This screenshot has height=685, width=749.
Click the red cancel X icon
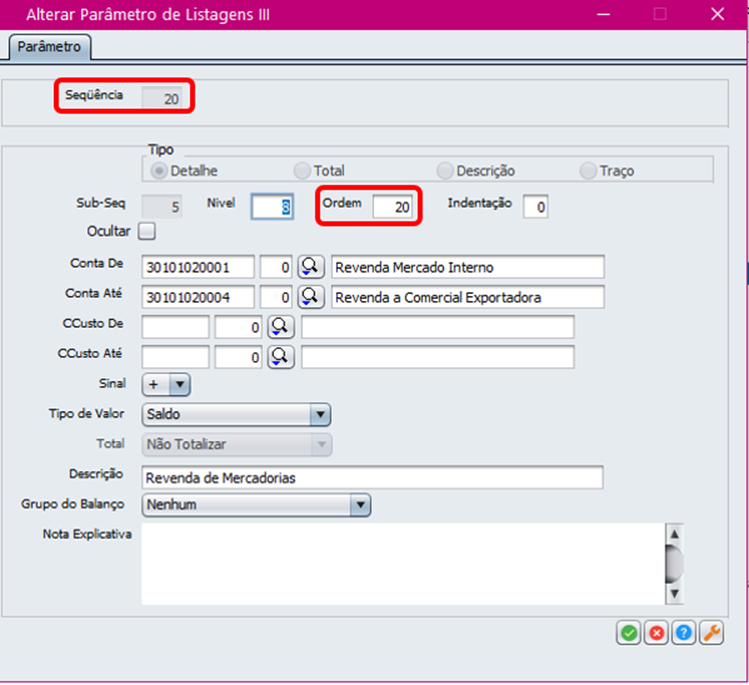(x=656, y=633)
